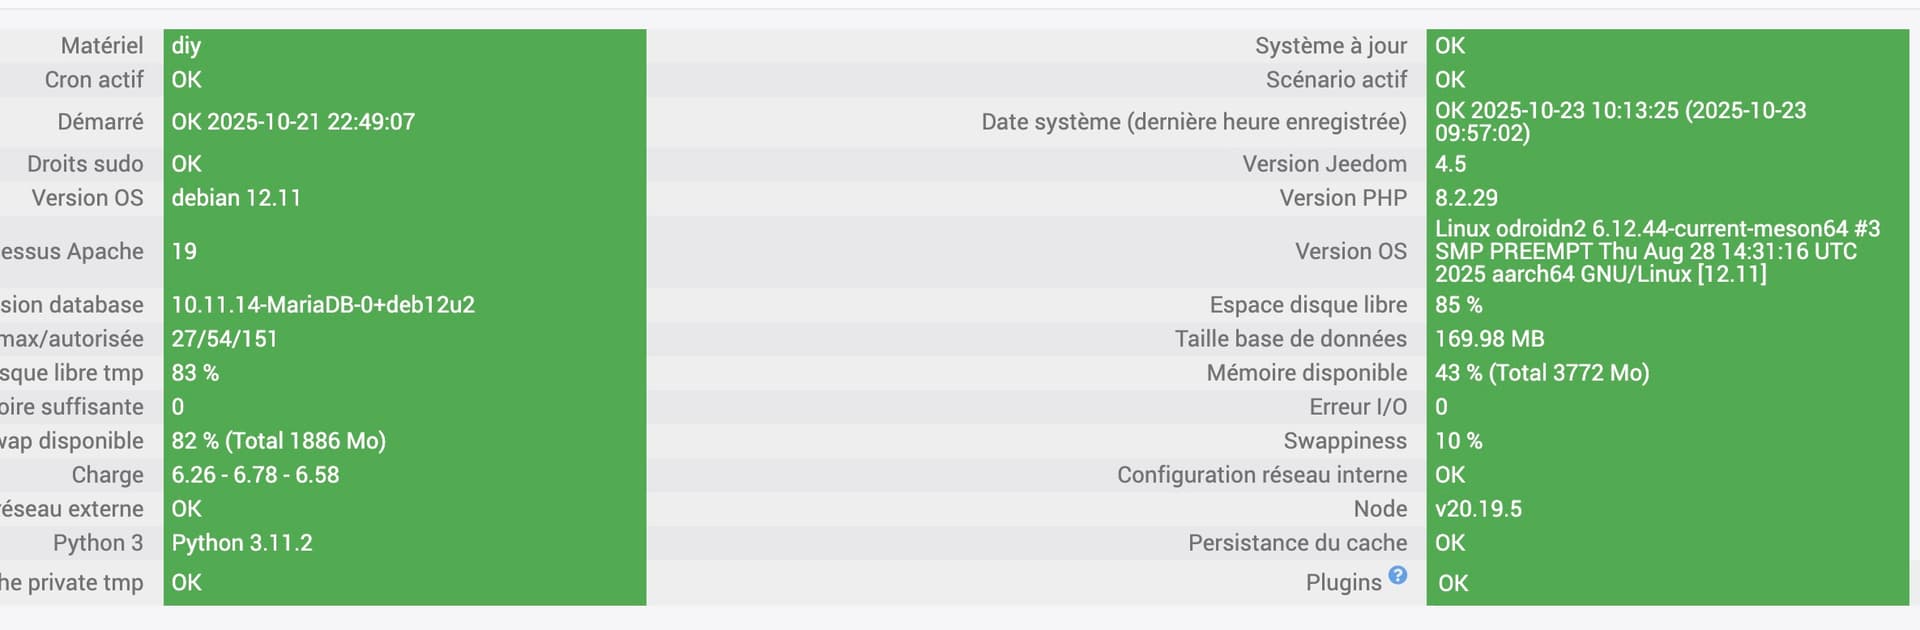Select the 27/54/151 connections value
This screenshot has height=630, width=1920.
click(x=224, y=339)
